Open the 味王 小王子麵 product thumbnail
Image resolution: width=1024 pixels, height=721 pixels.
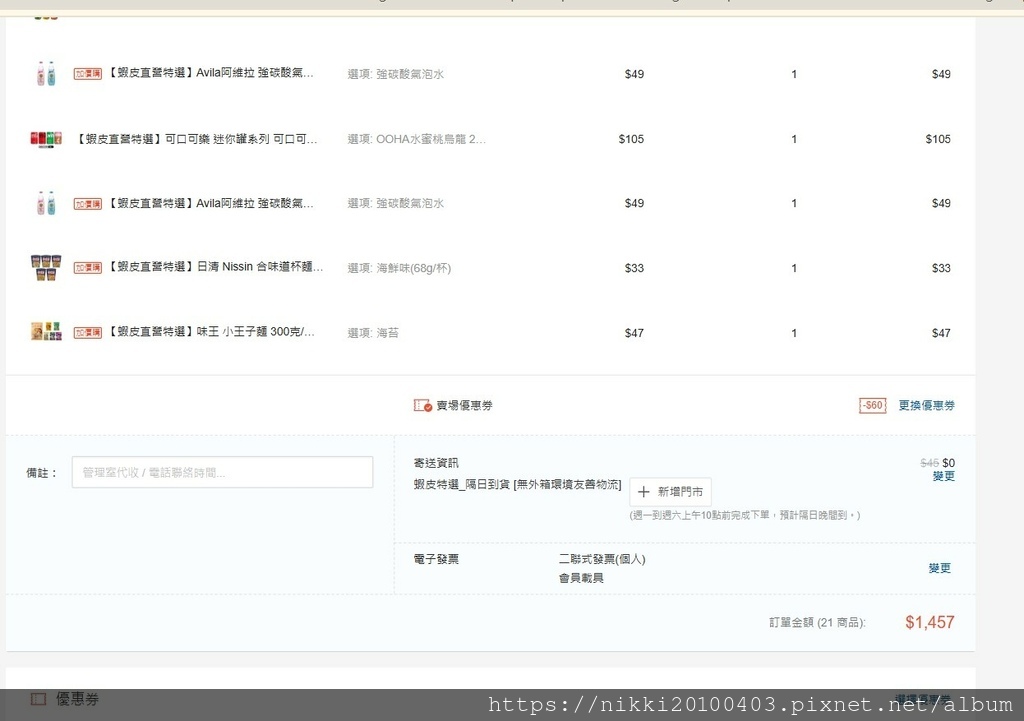click(46, 332)
